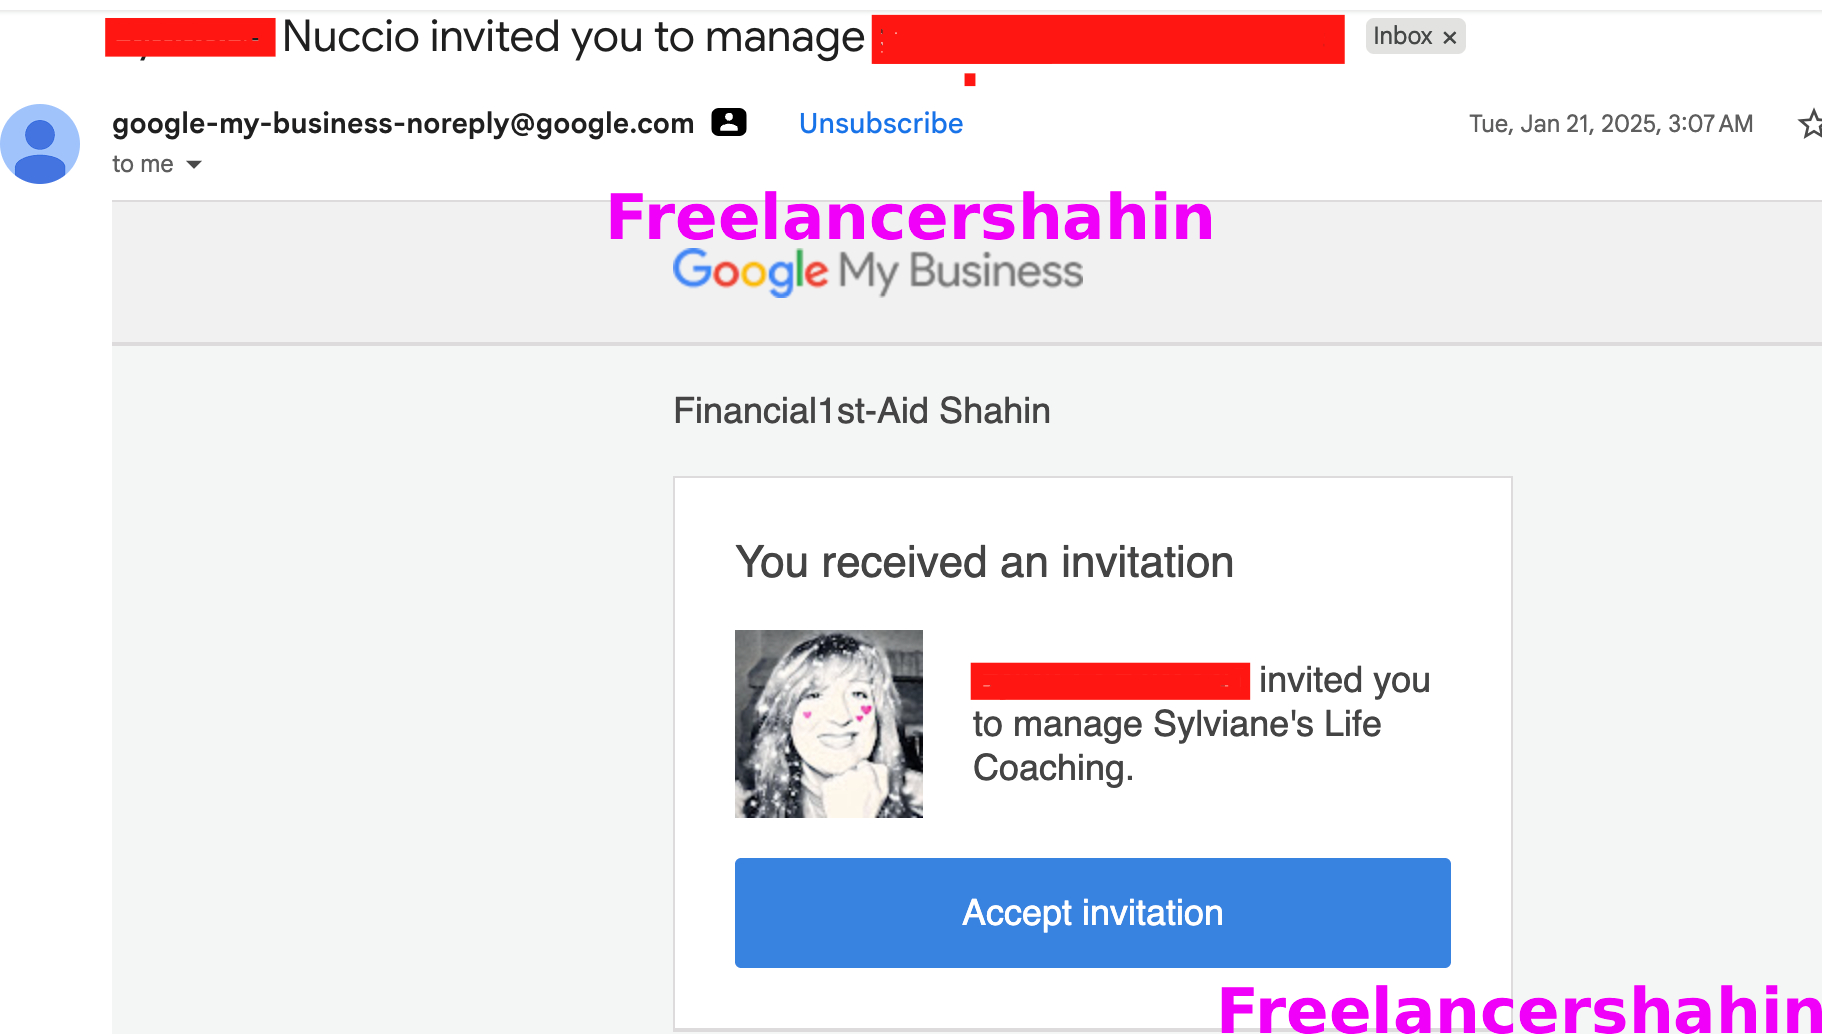
Task: Remove the Inbox label with its X
Action: [1449, 37]
